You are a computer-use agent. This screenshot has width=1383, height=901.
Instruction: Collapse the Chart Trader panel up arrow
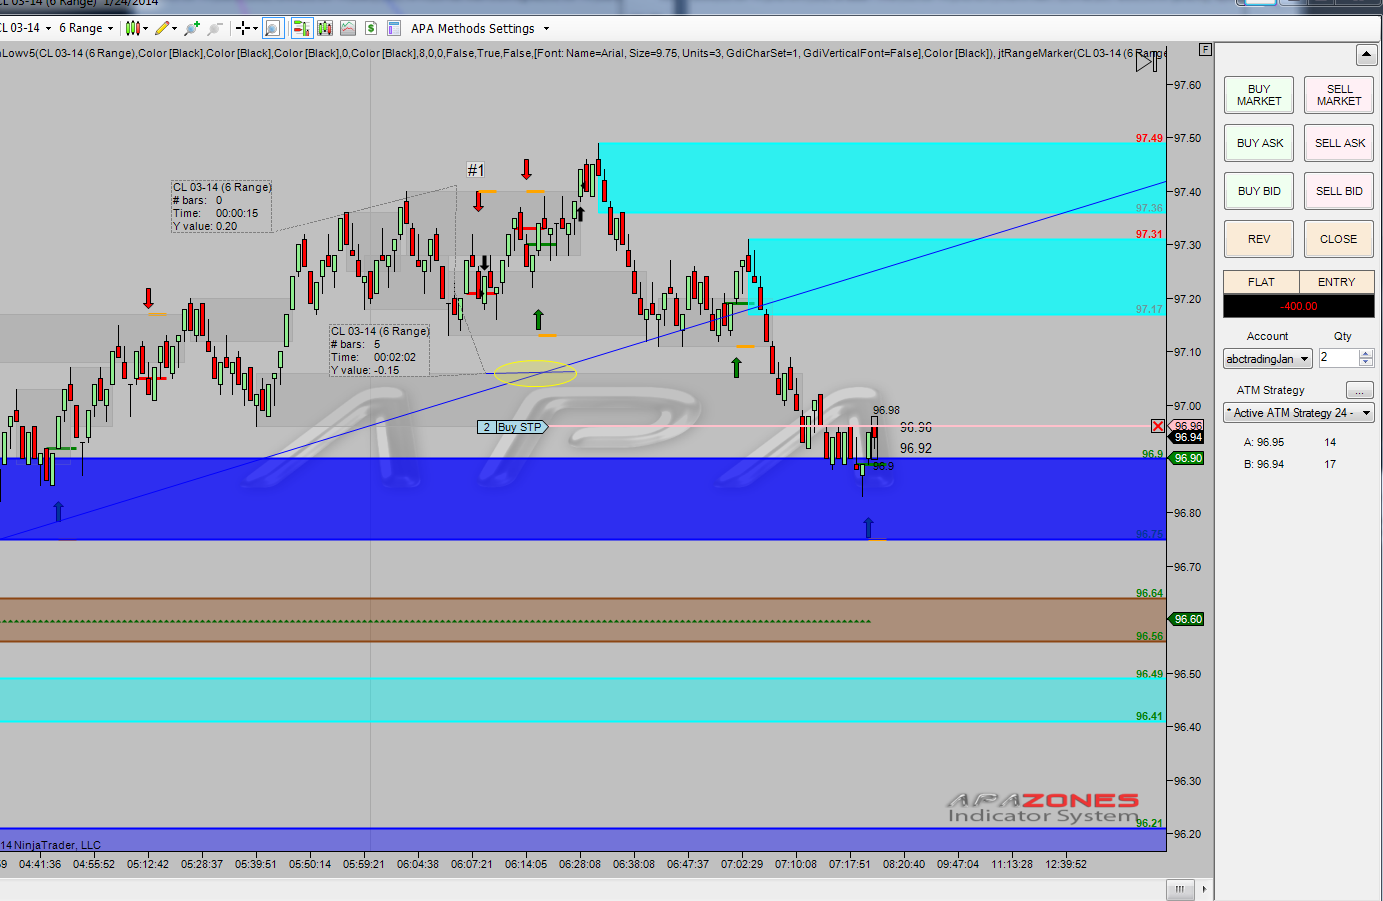click(x=1367, y=55)
